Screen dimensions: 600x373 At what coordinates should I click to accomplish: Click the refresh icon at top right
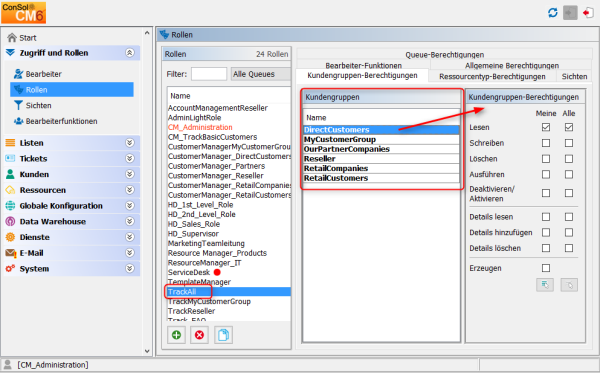point(553,13)
